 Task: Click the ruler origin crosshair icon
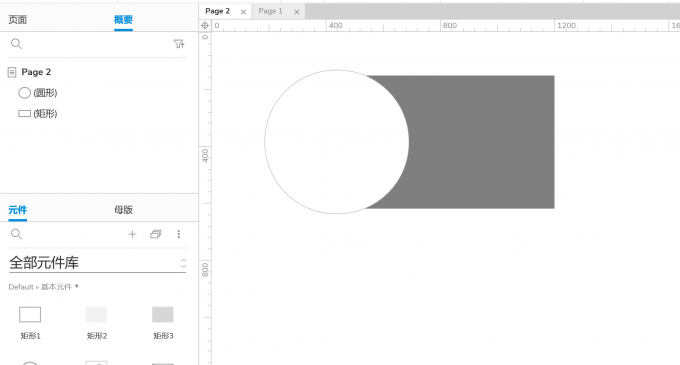(x=205, y=25)
